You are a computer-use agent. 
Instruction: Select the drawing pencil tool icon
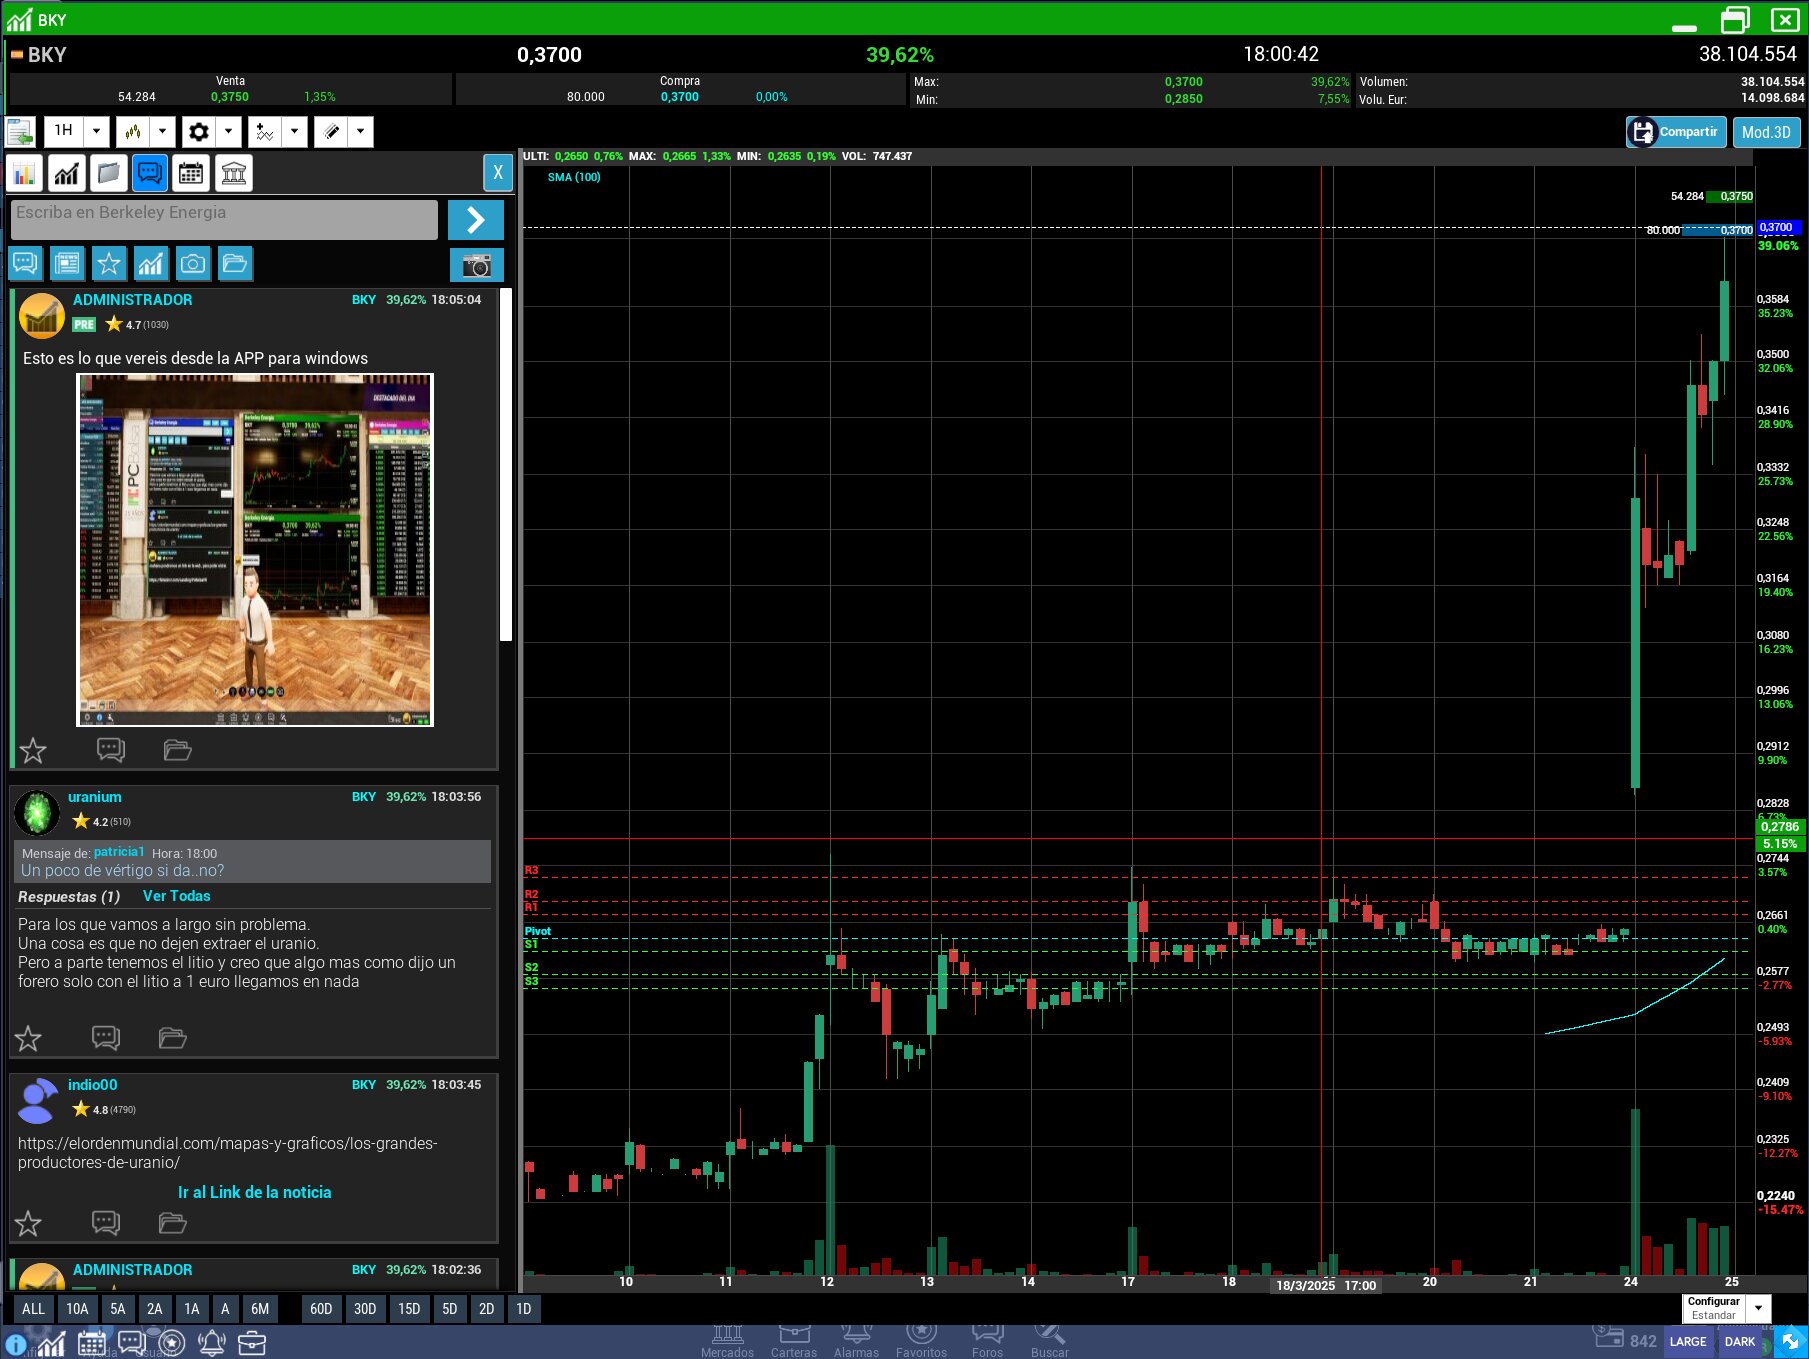click(331, 131)
